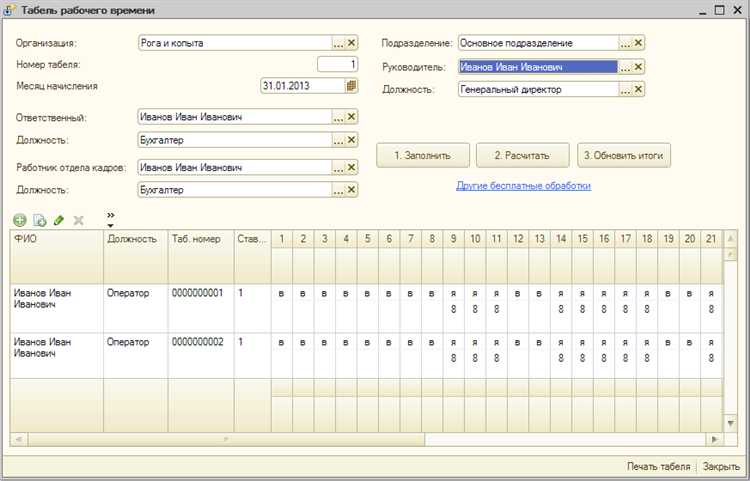Expand the table toolbar overflow chevron

tap(110, 217)
